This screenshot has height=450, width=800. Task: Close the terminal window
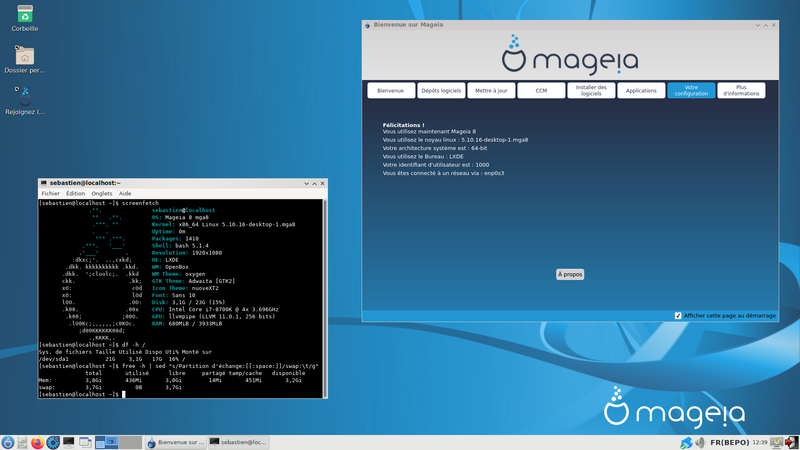pos(322,183)
